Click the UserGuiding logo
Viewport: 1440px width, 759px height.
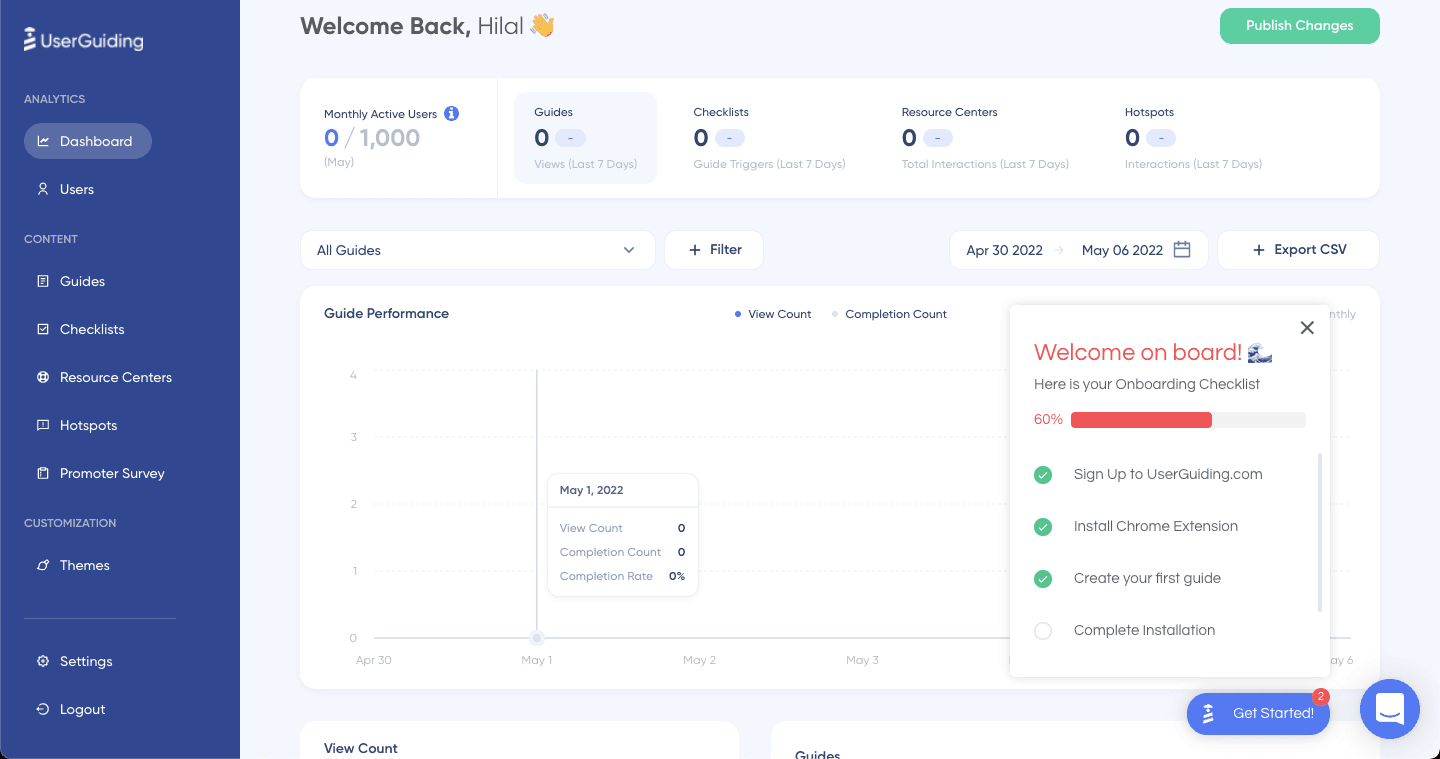(x=84, y=40)
